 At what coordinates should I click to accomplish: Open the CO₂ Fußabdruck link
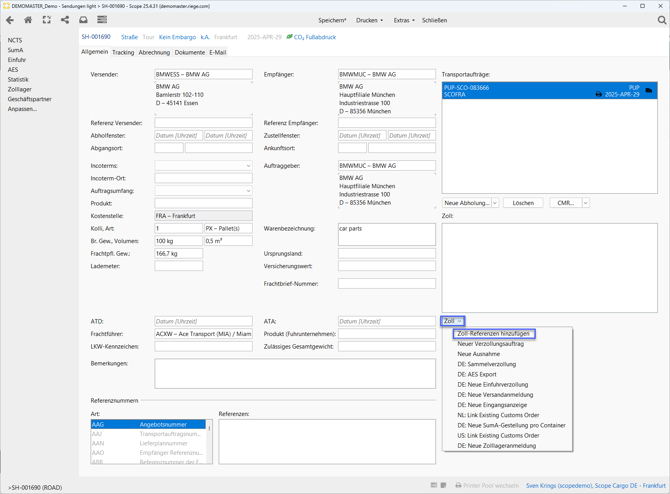[x=315, y=37]
